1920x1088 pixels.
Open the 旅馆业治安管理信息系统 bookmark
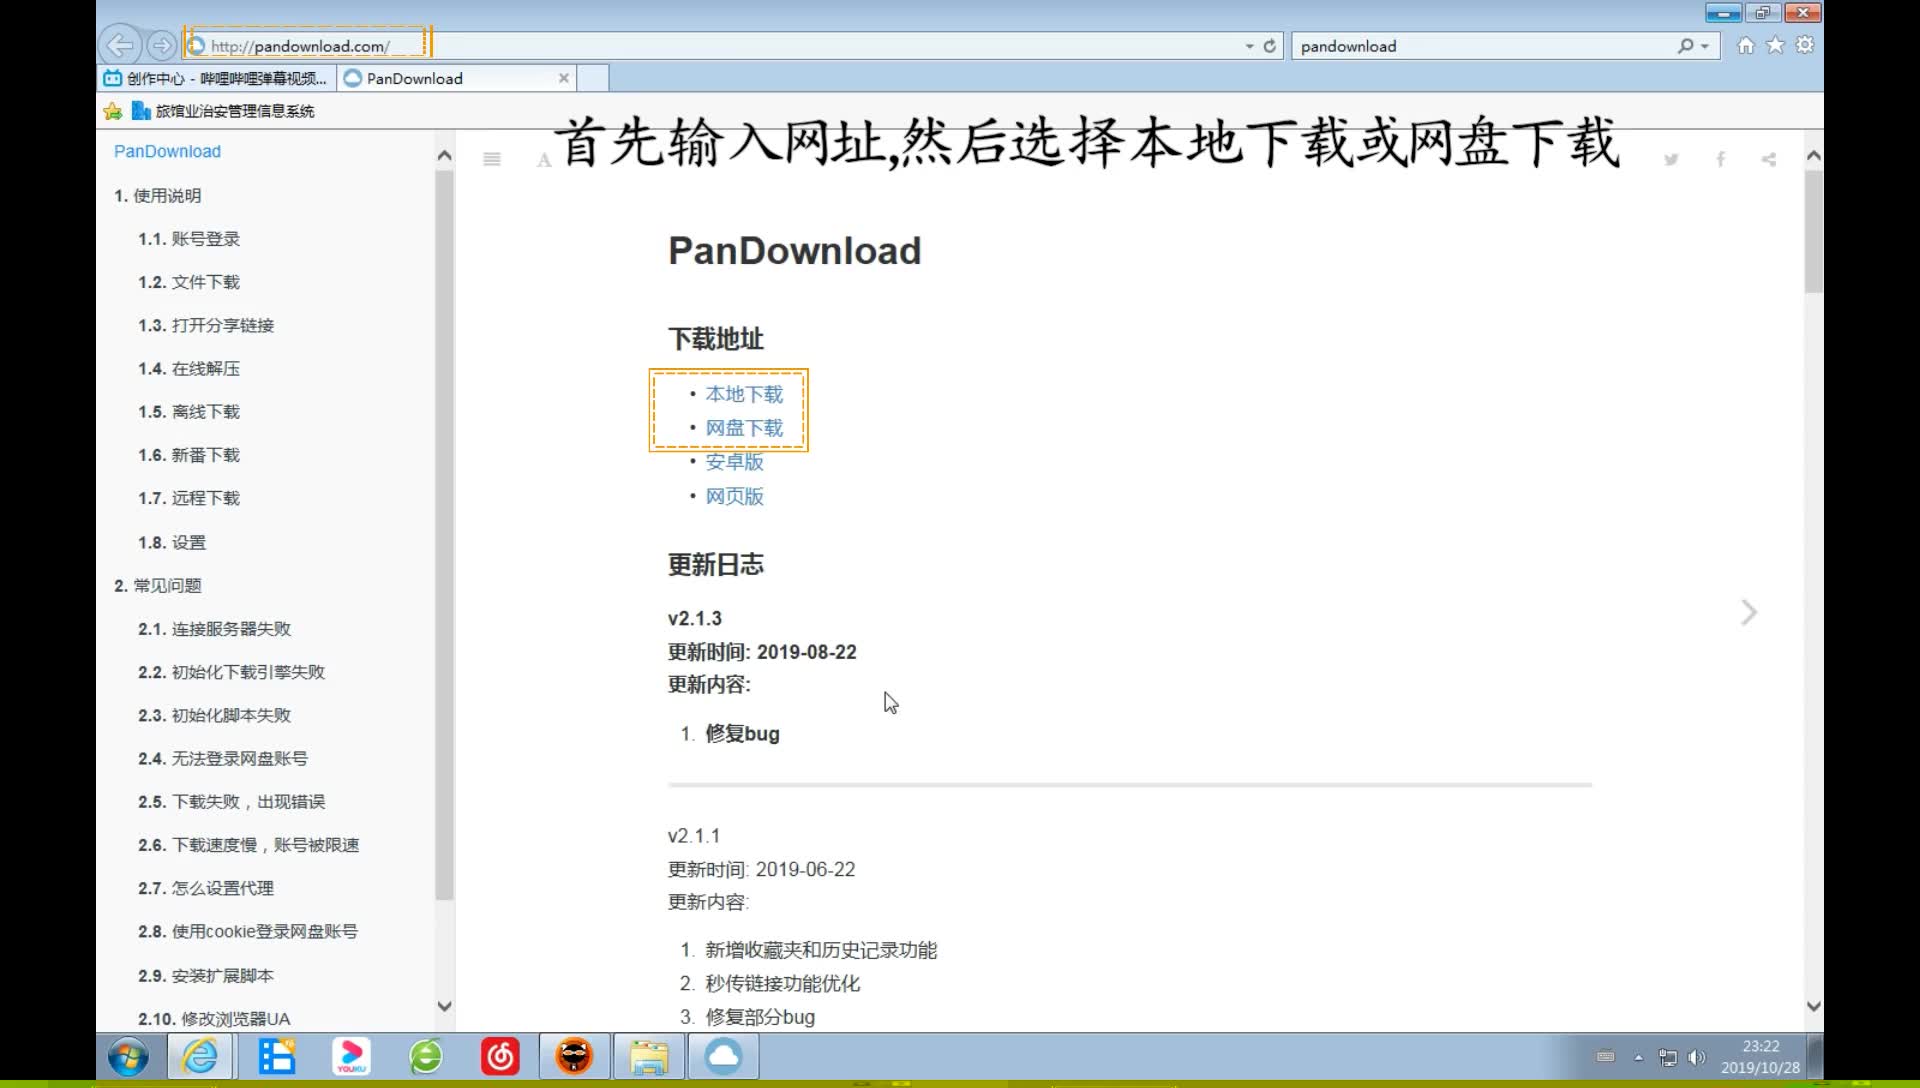point(224,111)
